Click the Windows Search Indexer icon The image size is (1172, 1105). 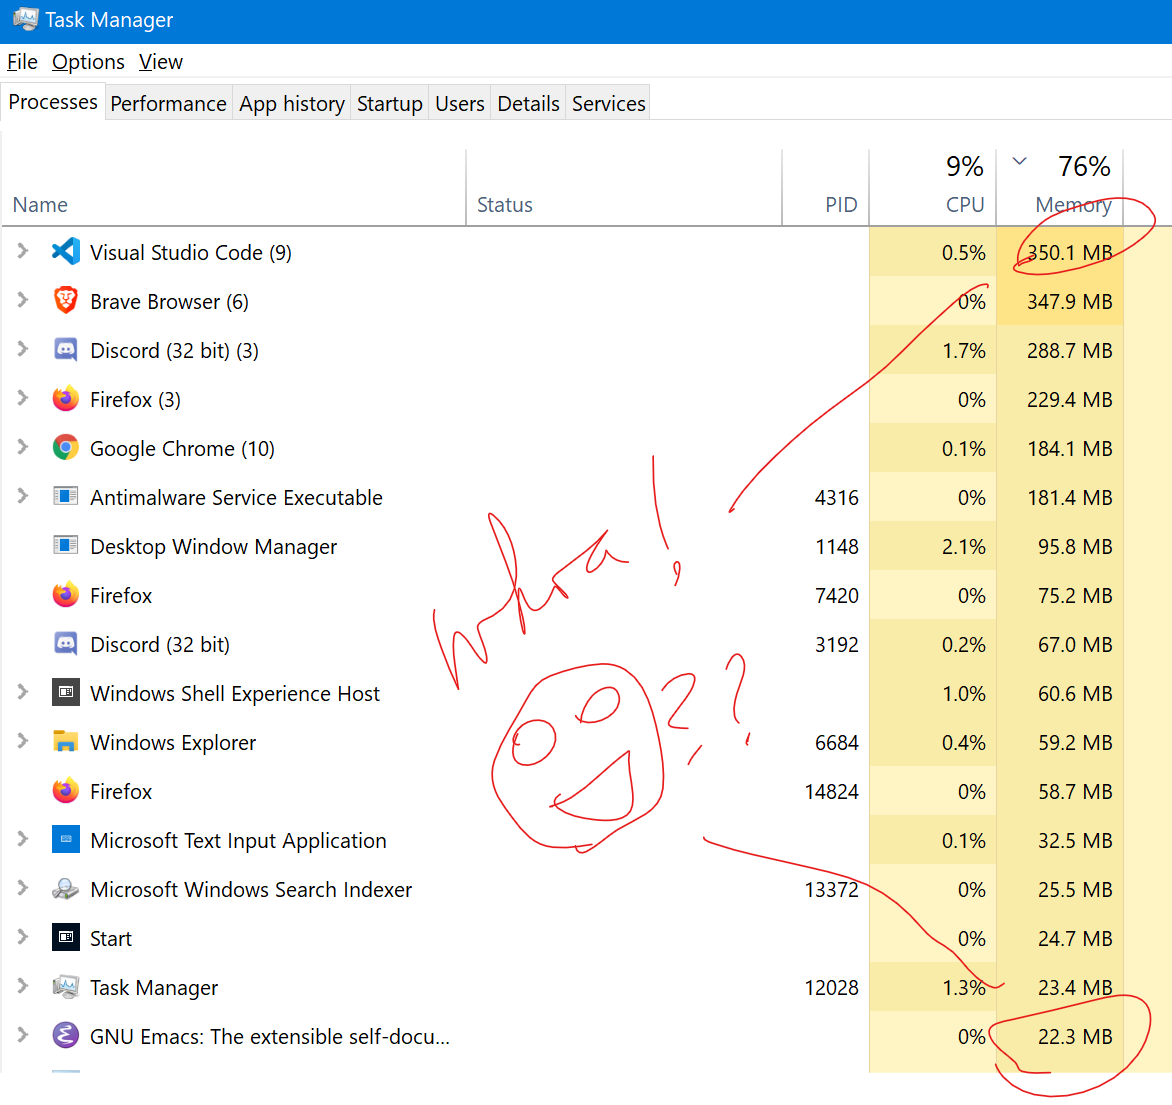[x=66, y=889]
